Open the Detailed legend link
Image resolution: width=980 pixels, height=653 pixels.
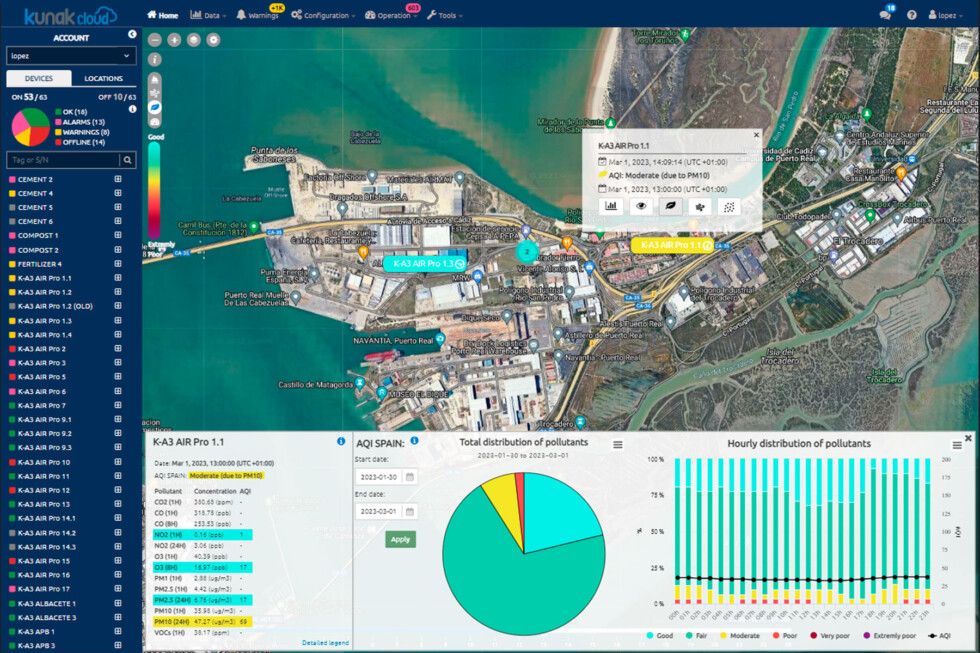click(x=324, y=642)
